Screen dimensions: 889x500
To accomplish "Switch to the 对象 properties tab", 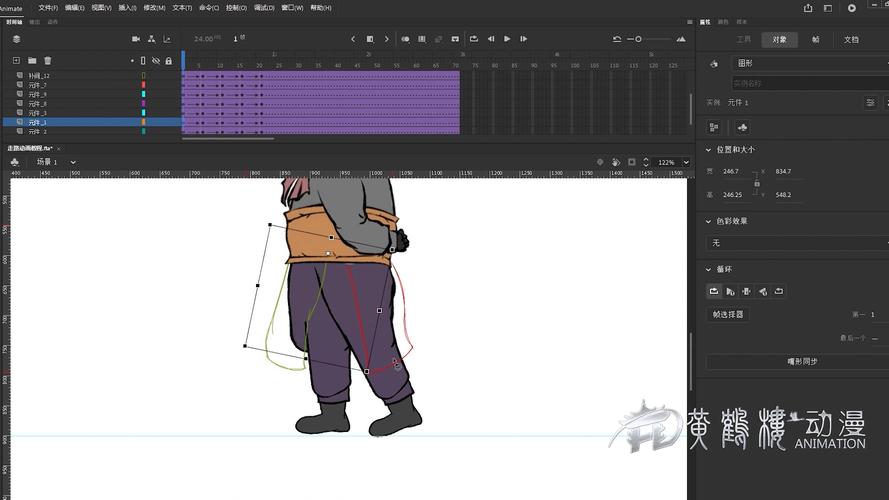I will (x=780, y=40).
